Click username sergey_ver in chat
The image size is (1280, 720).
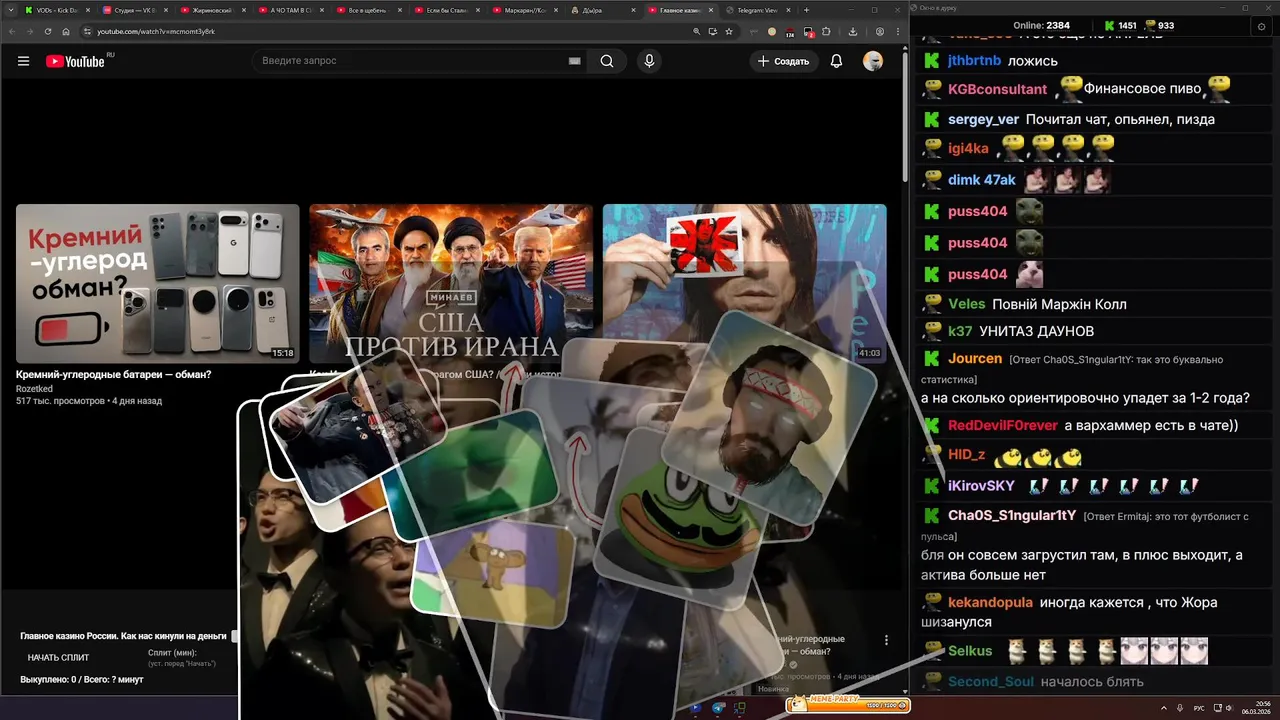[983, 119]
